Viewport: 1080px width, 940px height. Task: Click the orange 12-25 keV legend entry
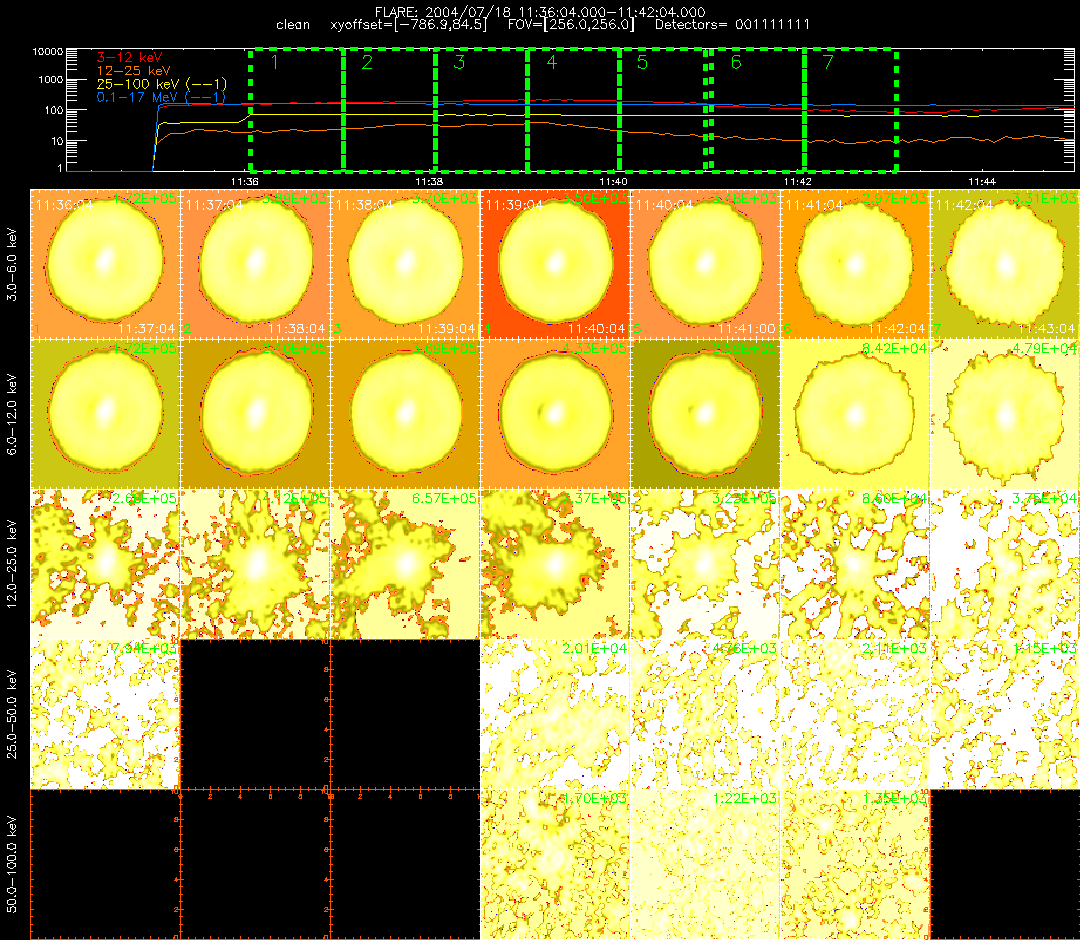click(134, 70)
